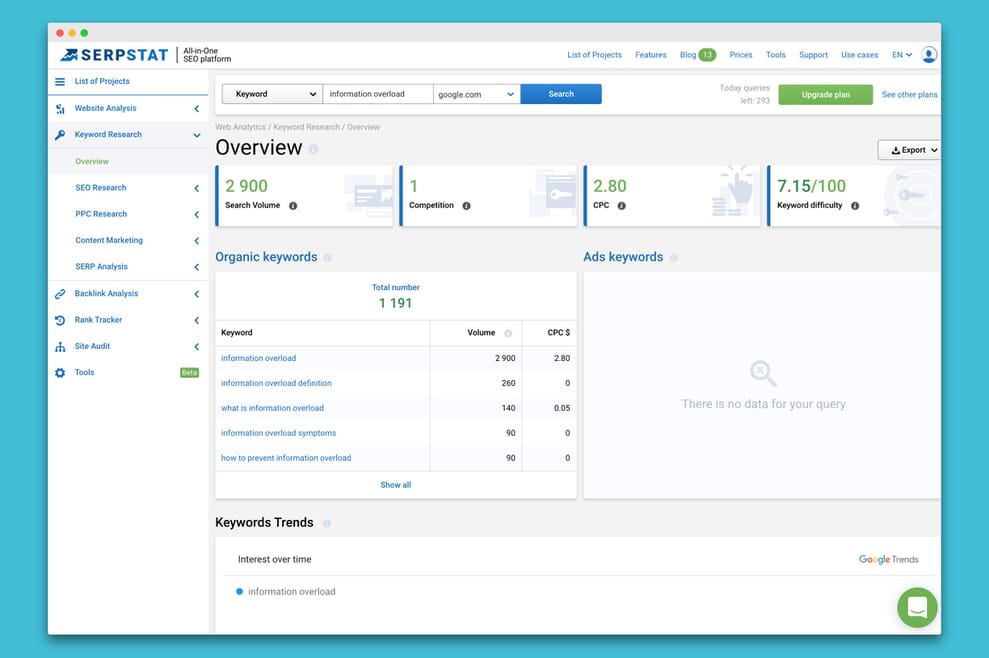
Task: Open the what is information overload keyword link
Action: (272, 408)
